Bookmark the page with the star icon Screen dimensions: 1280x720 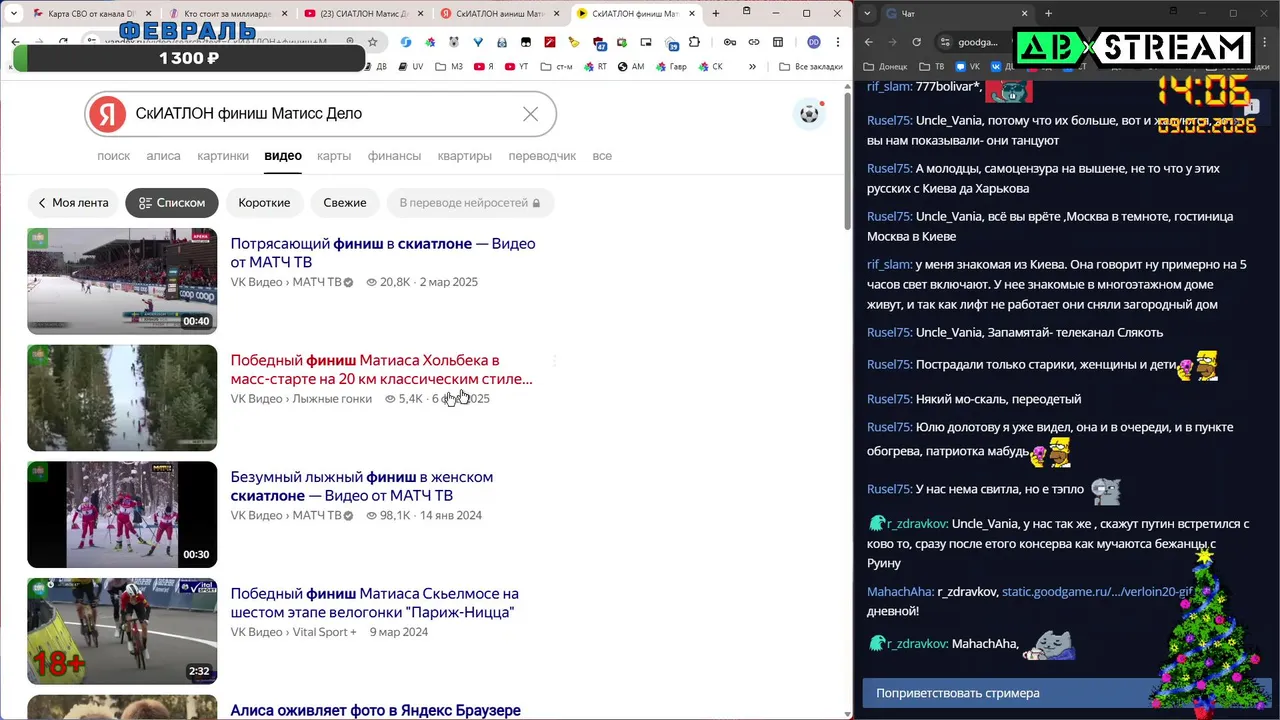point(373,42)
